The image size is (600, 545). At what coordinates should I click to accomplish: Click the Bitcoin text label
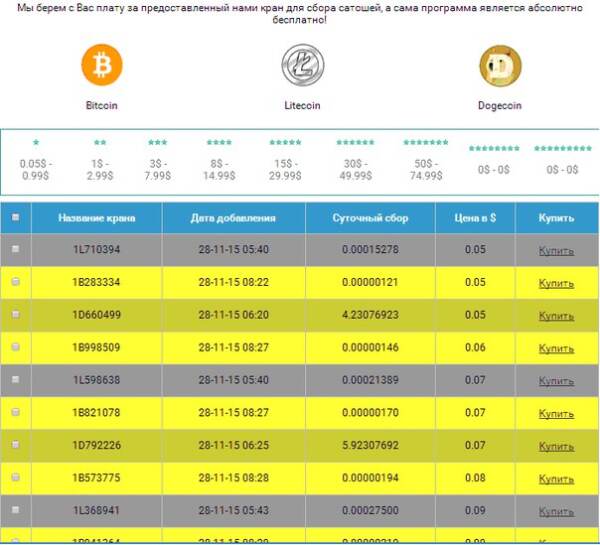pos(101,105)
